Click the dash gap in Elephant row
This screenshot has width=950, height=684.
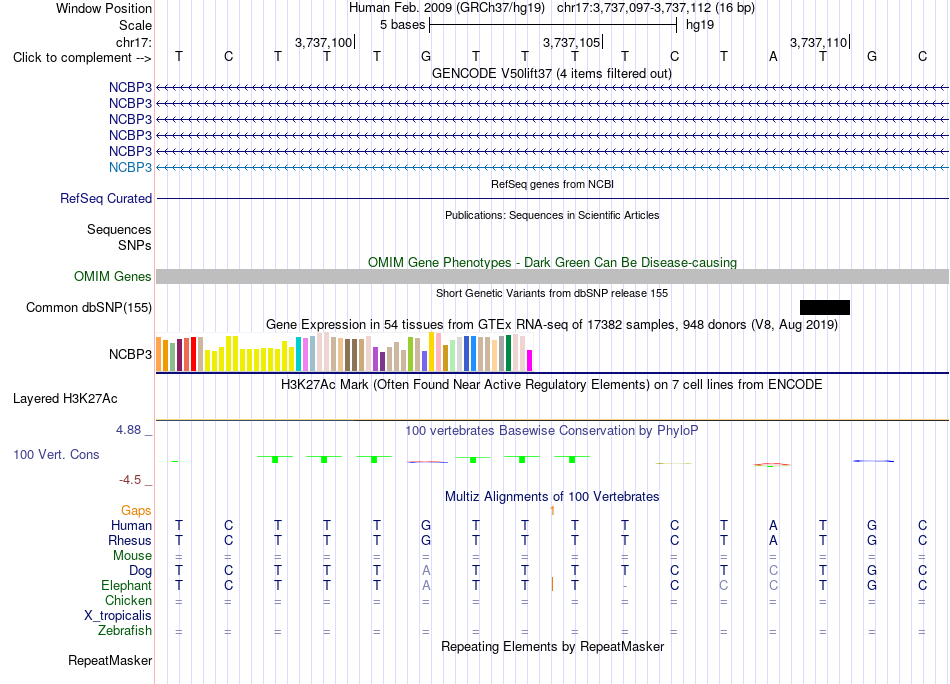point(625,586)
